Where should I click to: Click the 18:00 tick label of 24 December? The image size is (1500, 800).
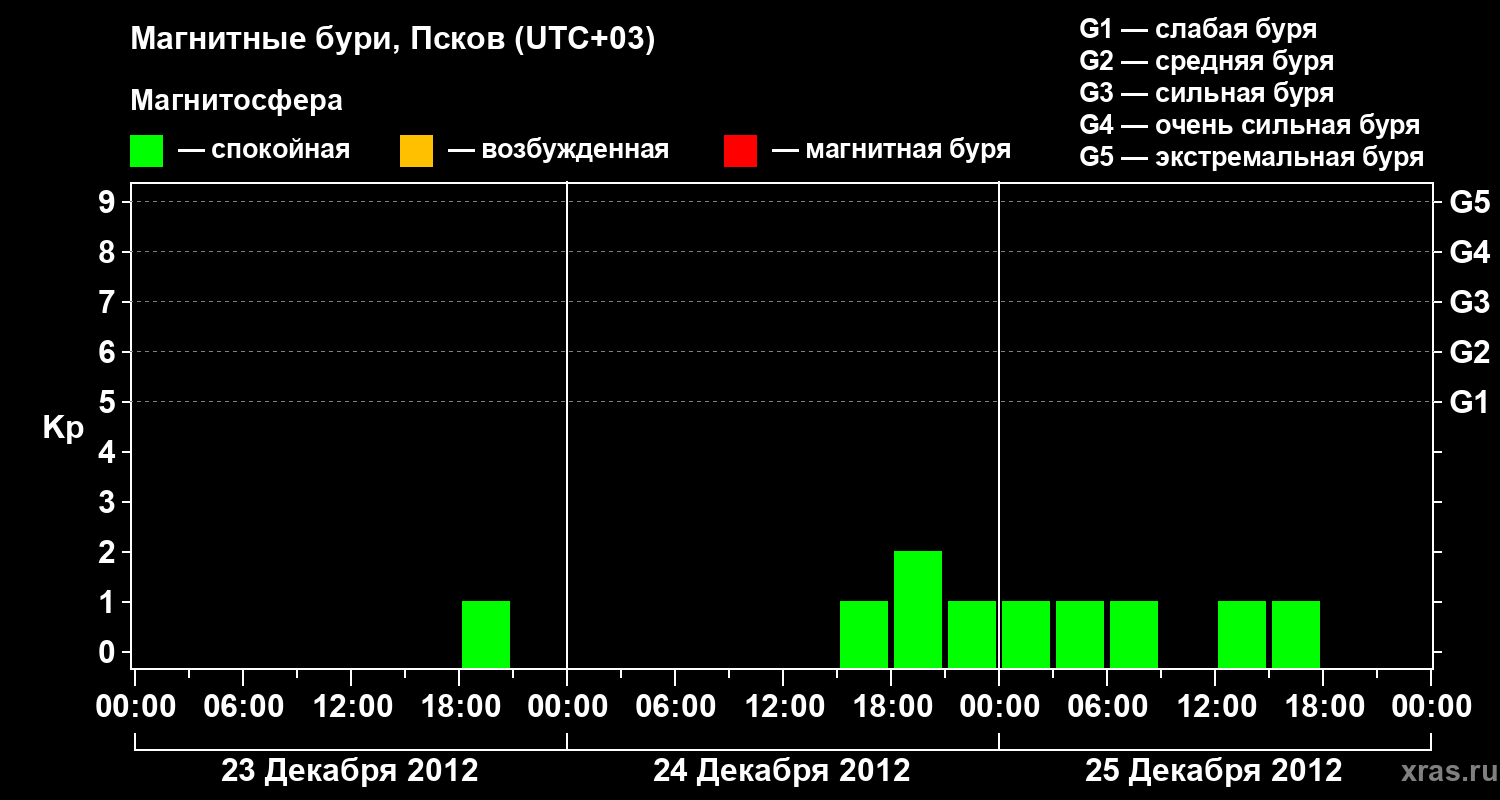pos(891,706)
